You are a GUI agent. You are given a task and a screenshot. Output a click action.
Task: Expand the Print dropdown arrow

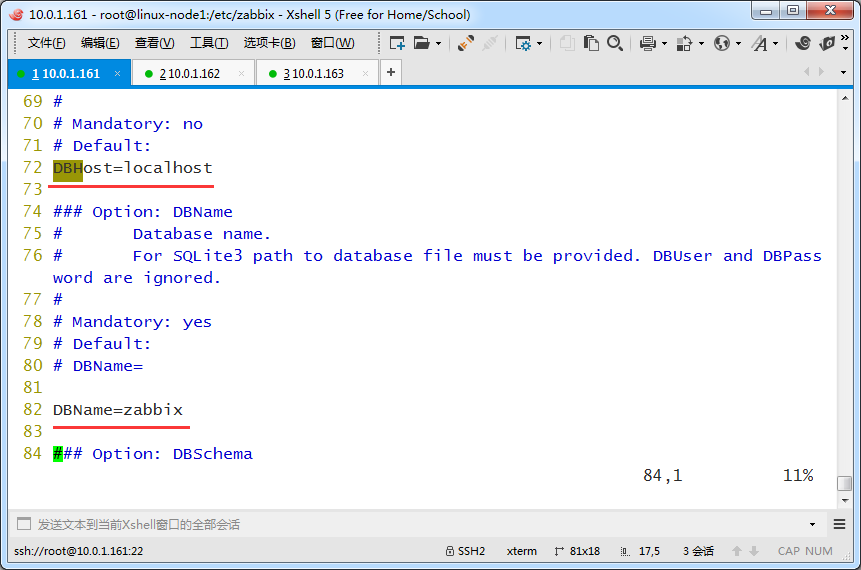(x=664, y=43)
